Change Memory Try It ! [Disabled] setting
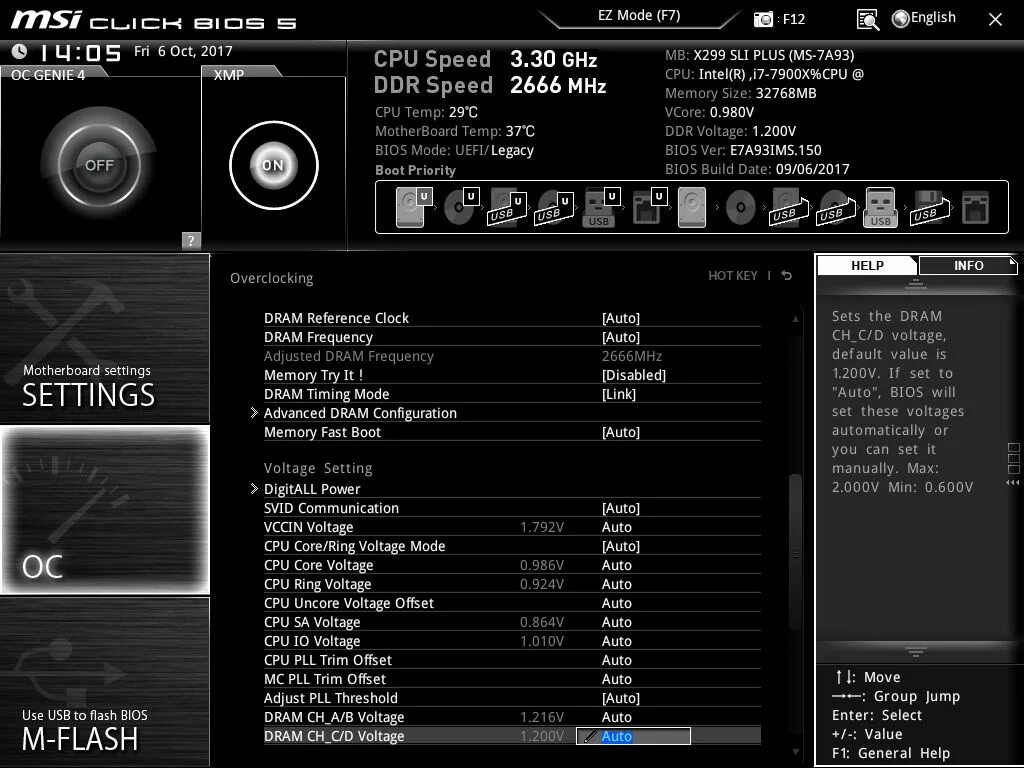Image resolution: width=1024 pixels, height=768 pixels. point(633,375)
